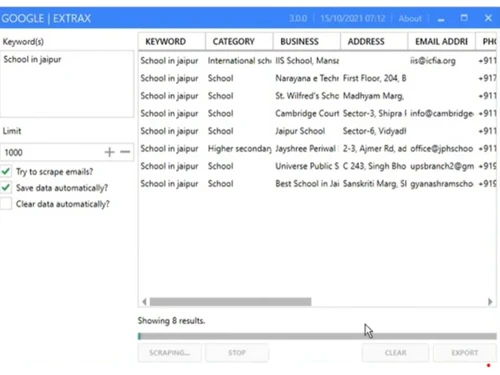The image size is (500, 375).
Task: Select the 'office@jphschoo' email cell
Action: 441,149
